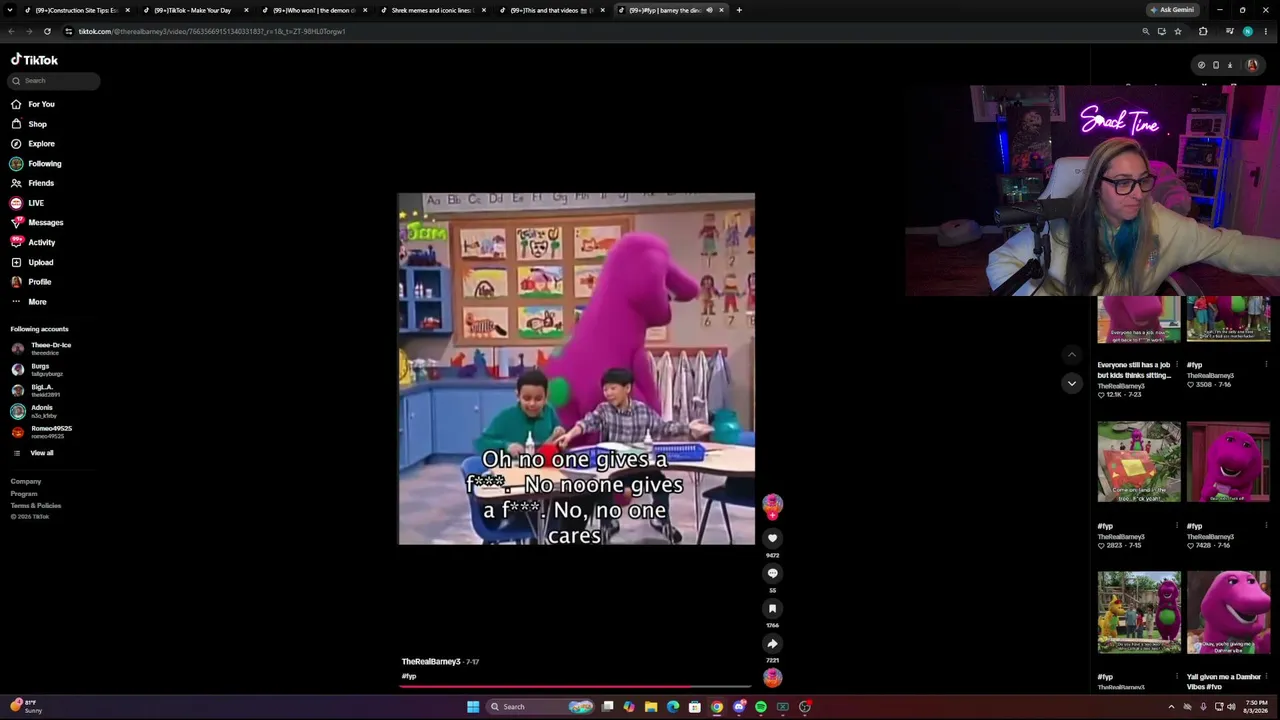
Task: Open the Company footer link
Action: coord(26,482)
